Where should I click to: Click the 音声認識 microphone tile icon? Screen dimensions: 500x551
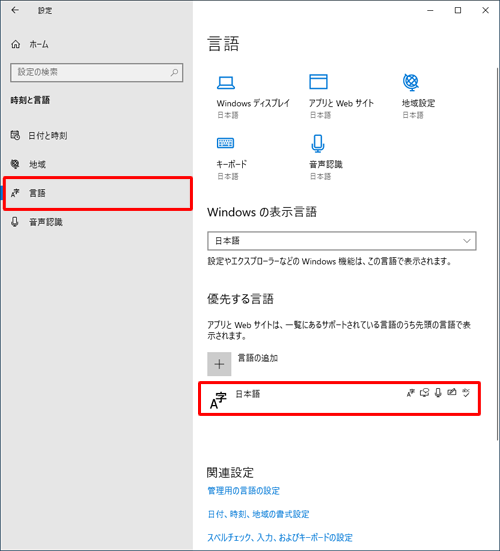click(318, 144)
